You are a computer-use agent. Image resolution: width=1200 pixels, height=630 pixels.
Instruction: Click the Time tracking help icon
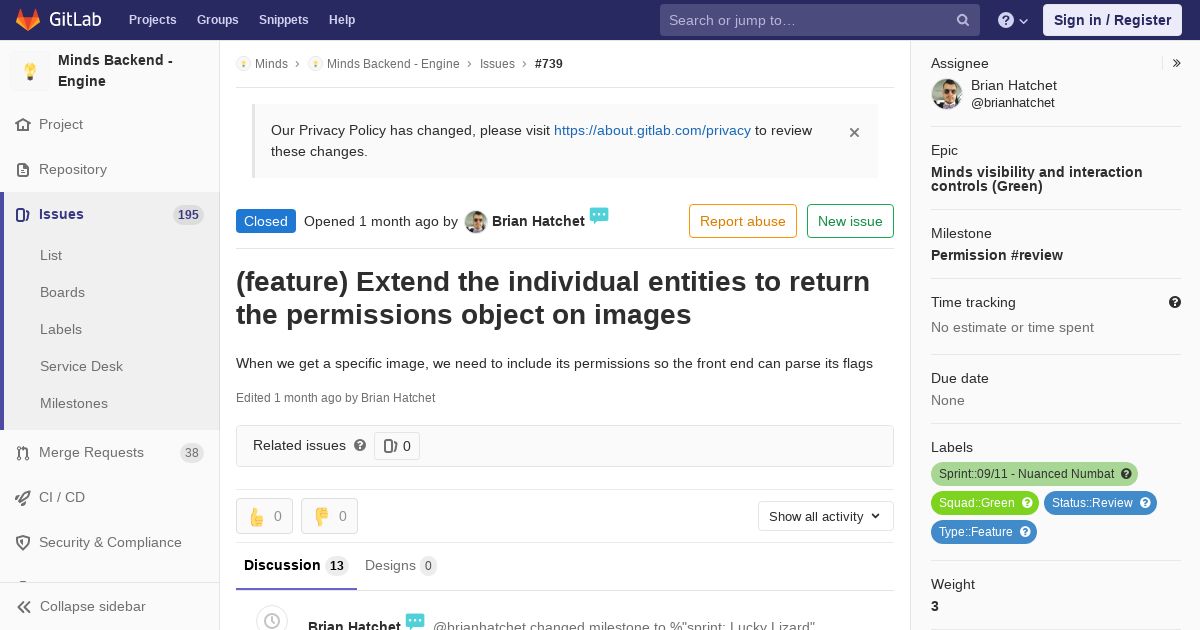(1175, 302)
